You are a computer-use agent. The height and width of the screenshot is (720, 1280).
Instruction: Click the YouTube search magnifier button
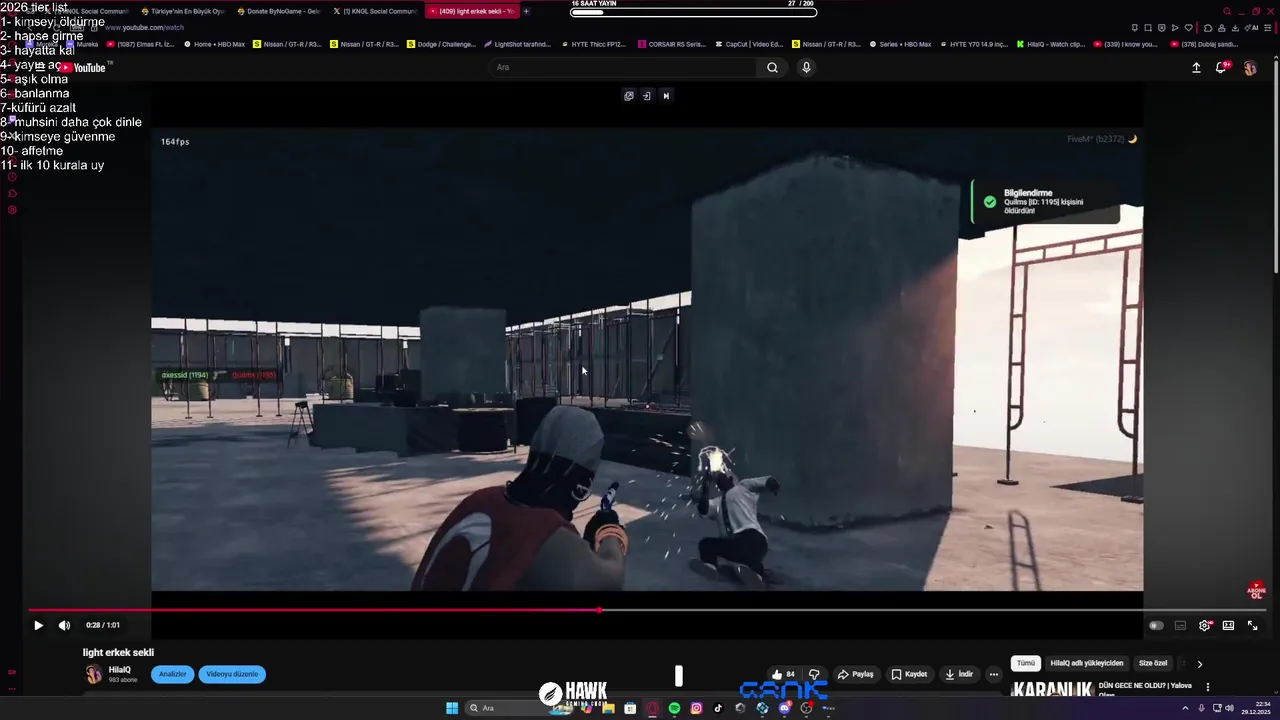point(772,67)
